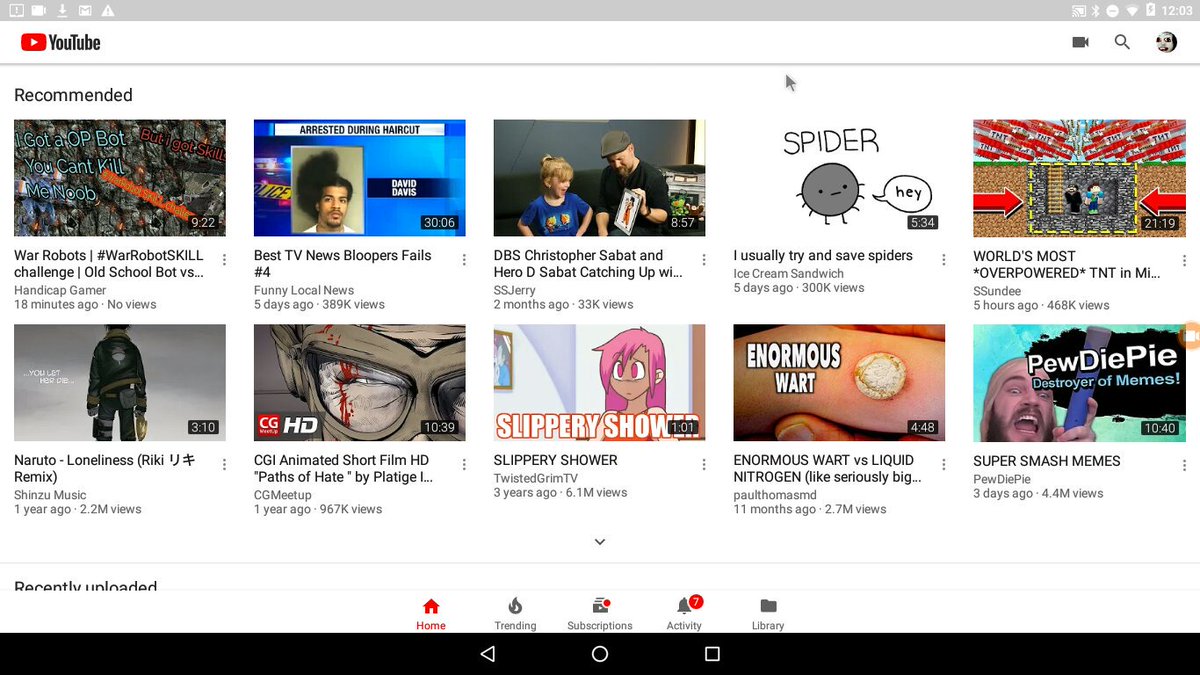Tap the warning triangle in status bar

click(108, 10)
